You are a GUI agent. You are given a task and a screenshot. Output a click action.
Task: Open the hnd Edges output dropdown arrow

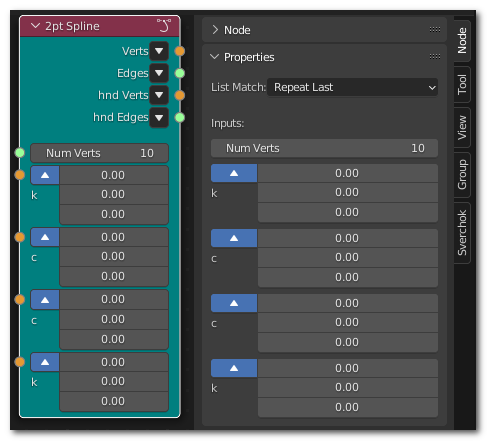coord(159,117)
